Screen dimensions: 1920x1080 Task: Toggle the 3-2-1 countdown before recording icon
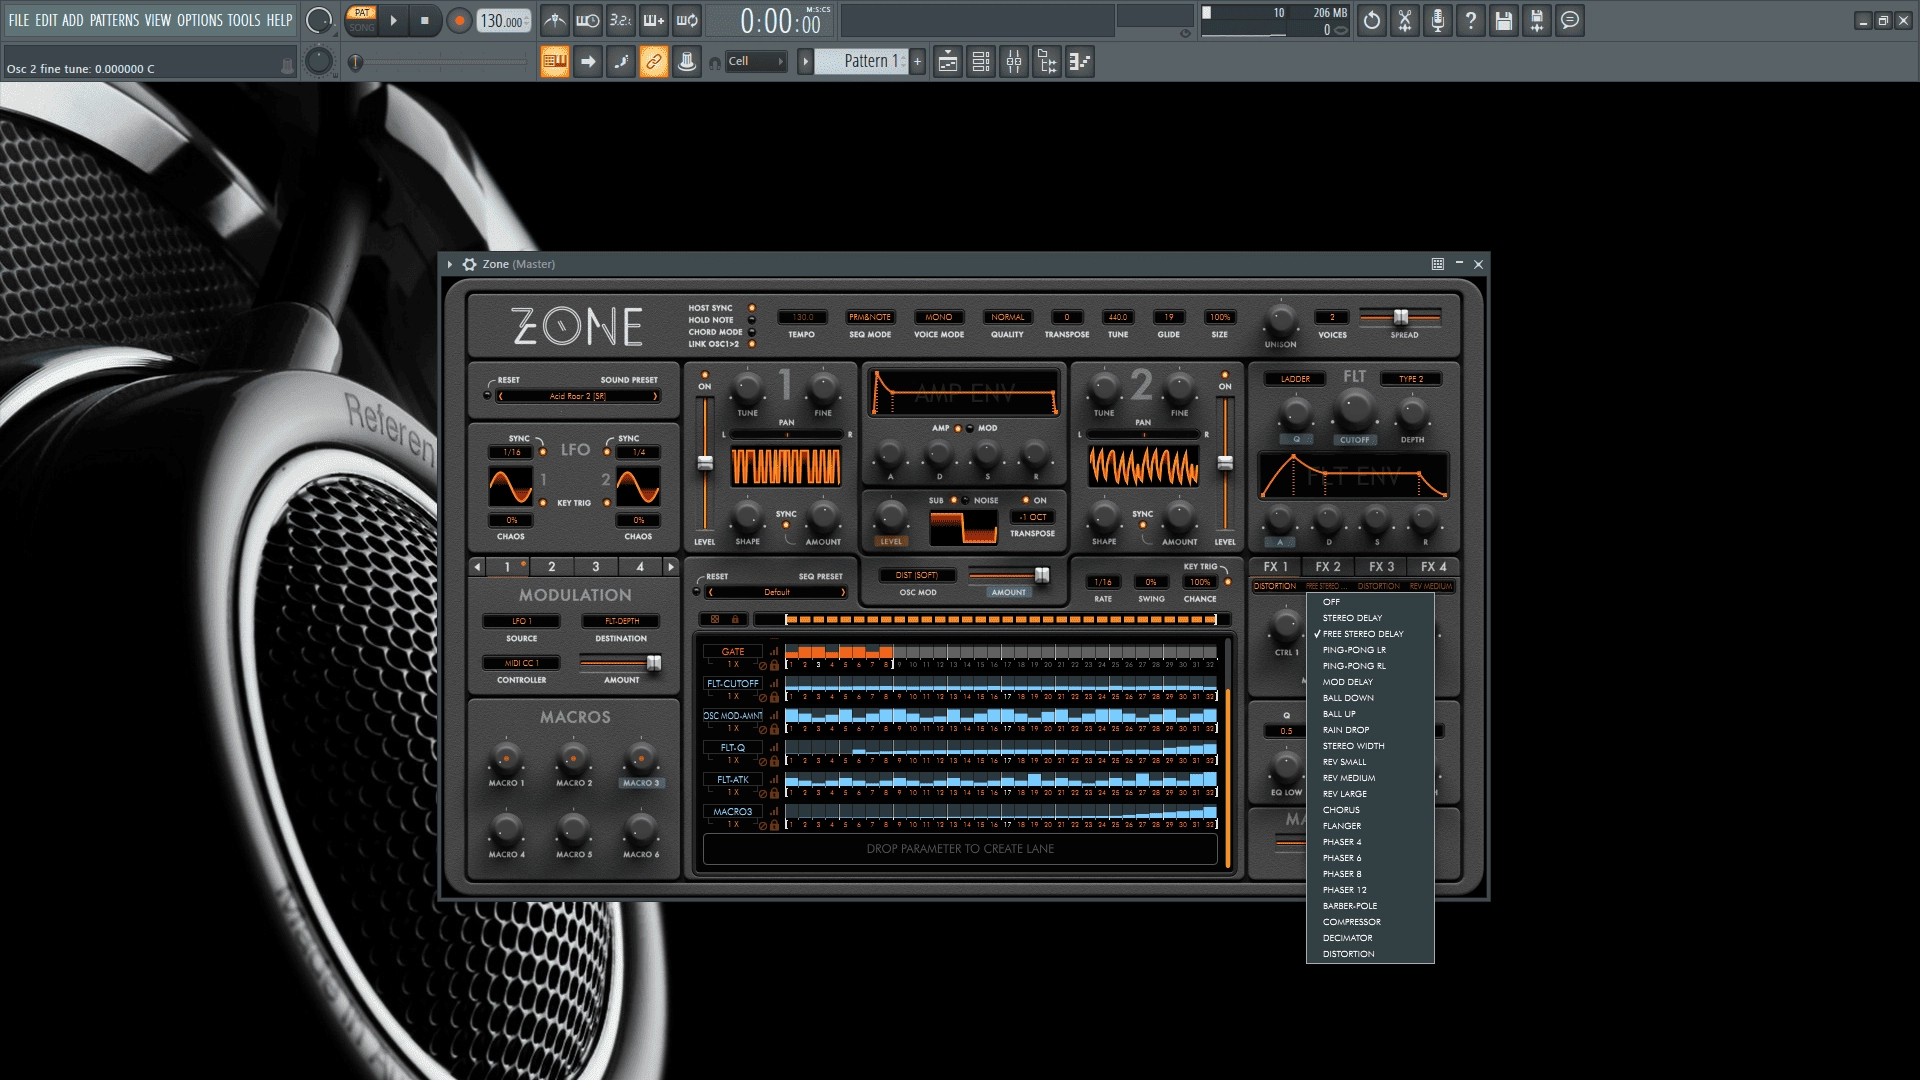tap(621, 20)
